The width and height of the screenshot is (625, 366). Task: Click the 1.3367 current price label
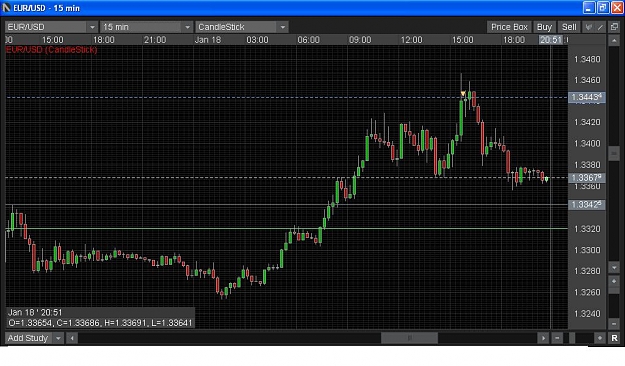586,177
